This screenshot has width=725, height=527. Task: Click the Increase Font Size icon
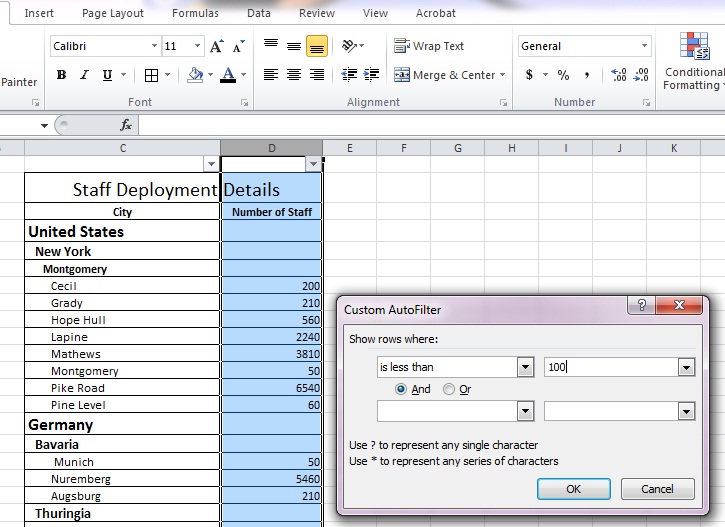[x=216, y=46]
